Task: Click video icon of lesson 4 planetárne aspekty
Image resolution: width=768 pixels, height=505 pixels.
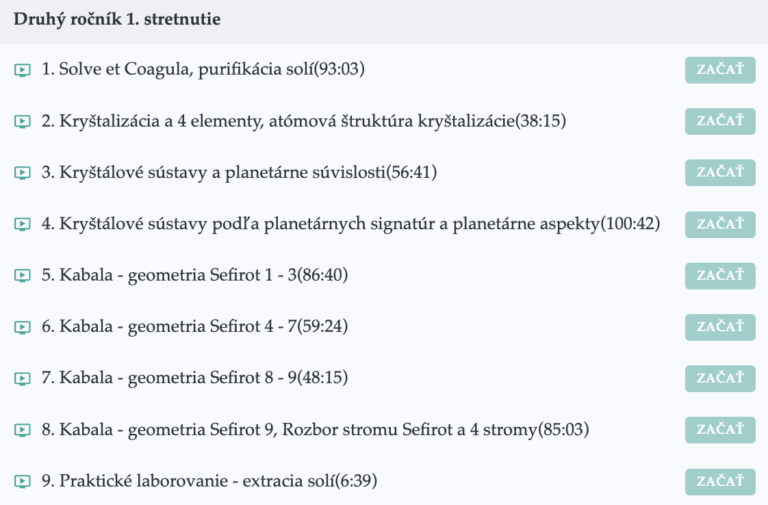Action: pyautogui.click(x=22, y=224)
